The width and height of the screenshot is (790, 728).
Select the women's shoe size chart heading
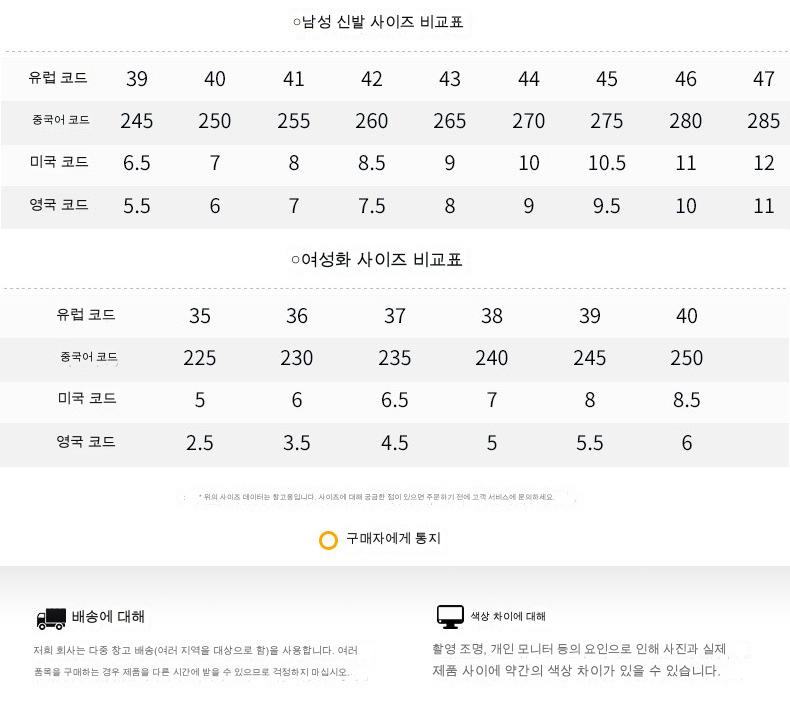point(377,260)
